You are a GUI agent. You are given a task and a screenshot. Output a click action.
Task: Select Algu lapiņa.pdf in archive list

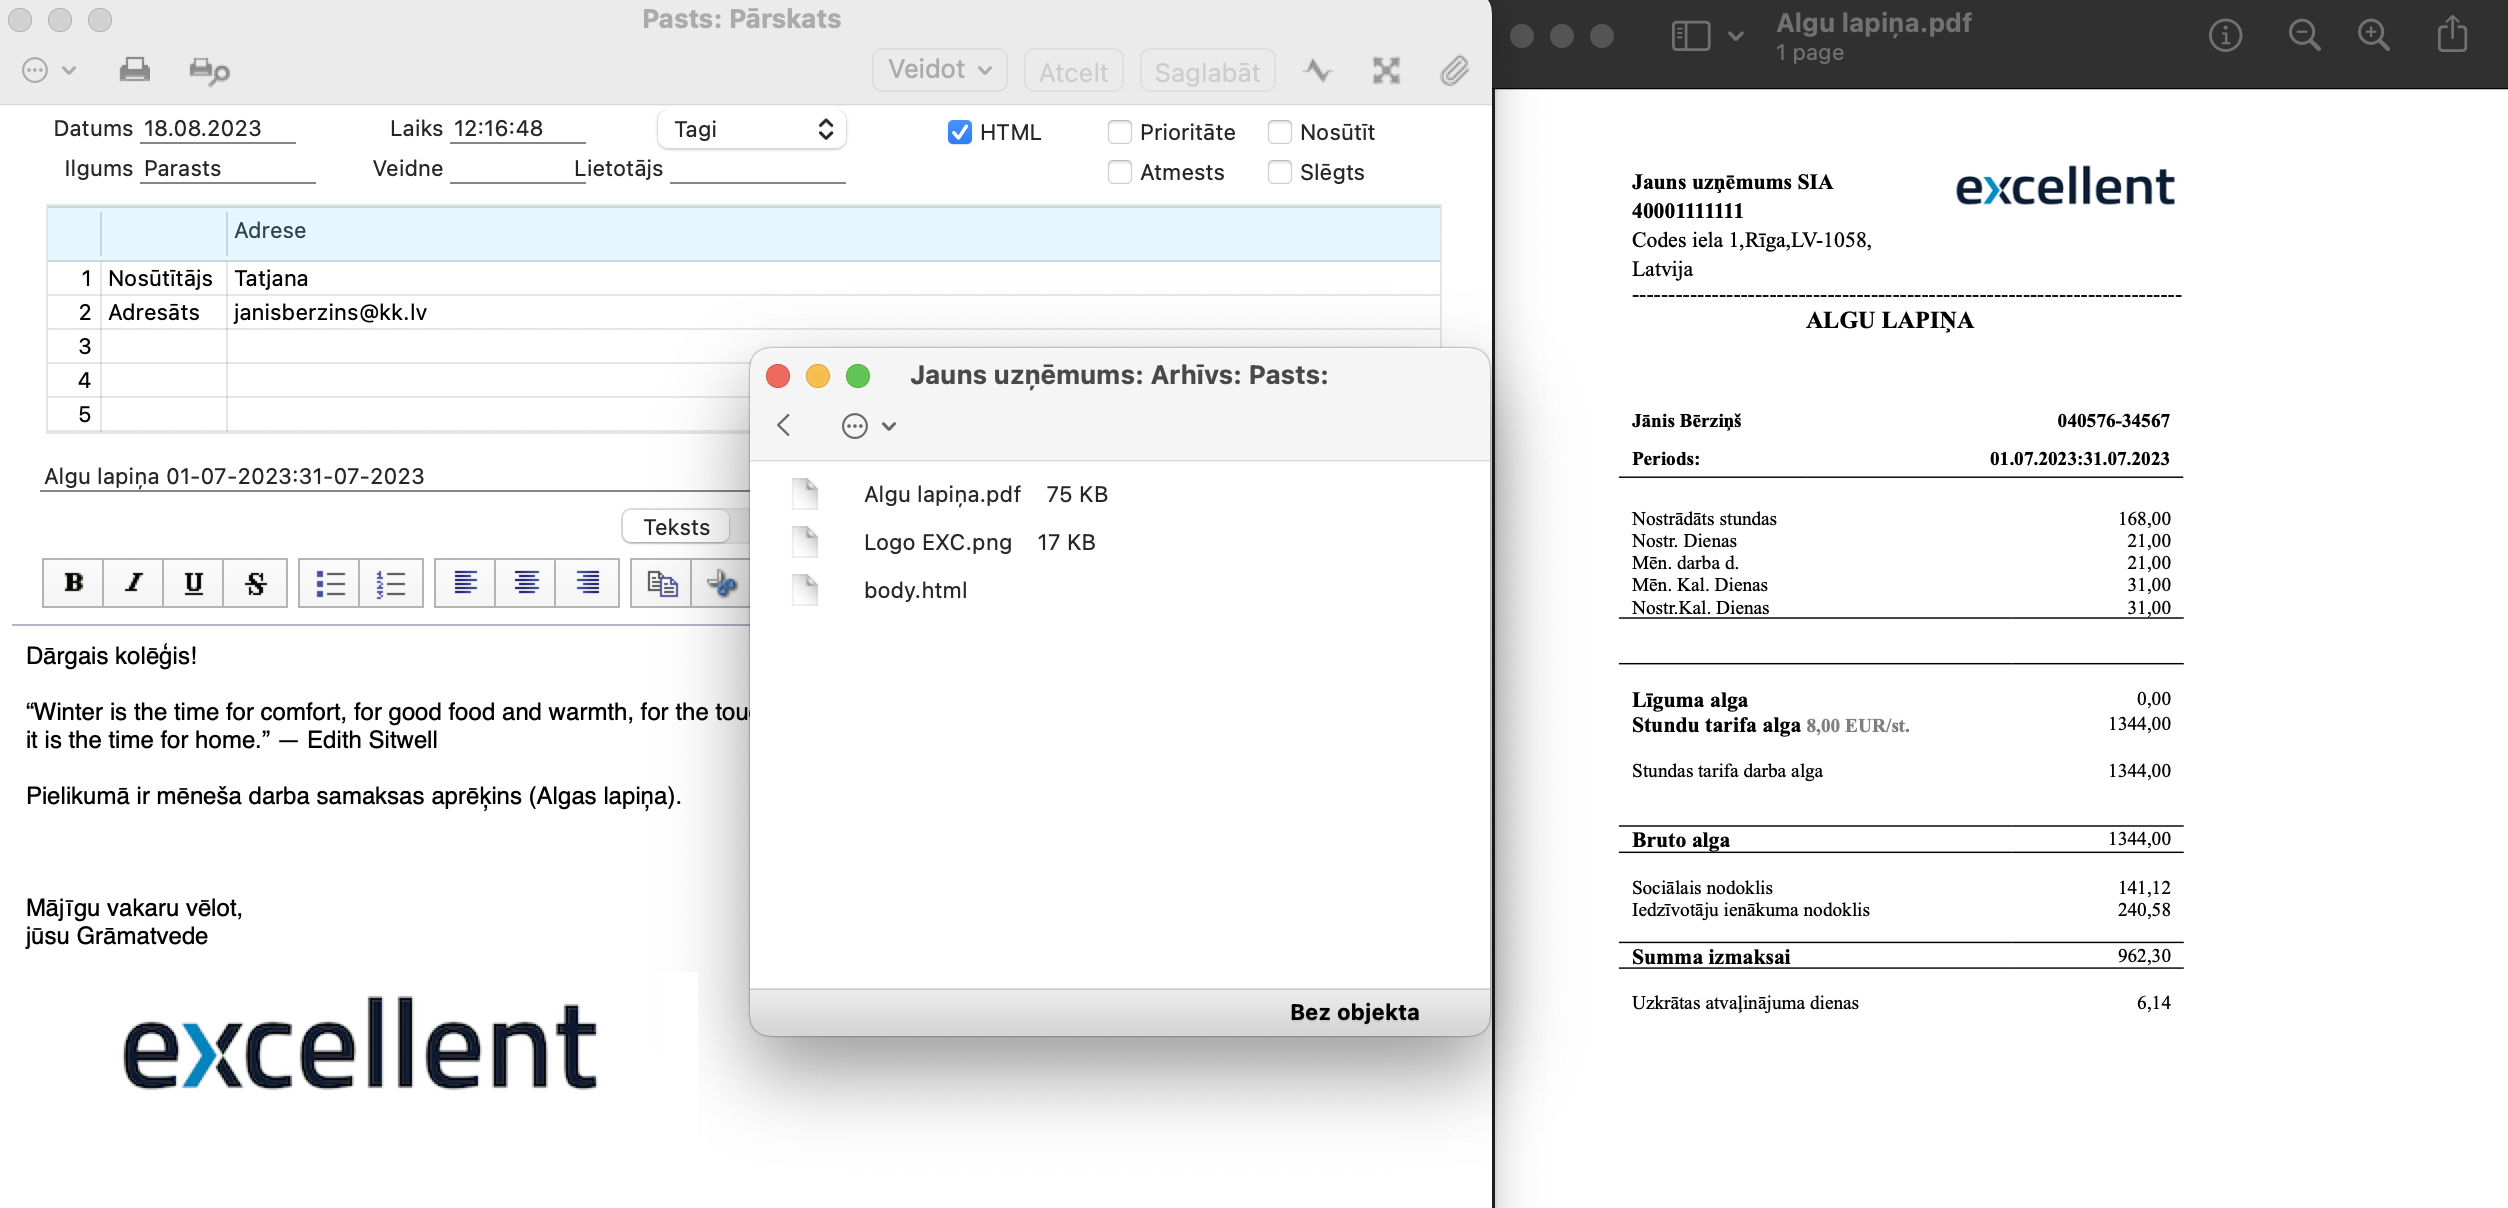coord(941,494)
